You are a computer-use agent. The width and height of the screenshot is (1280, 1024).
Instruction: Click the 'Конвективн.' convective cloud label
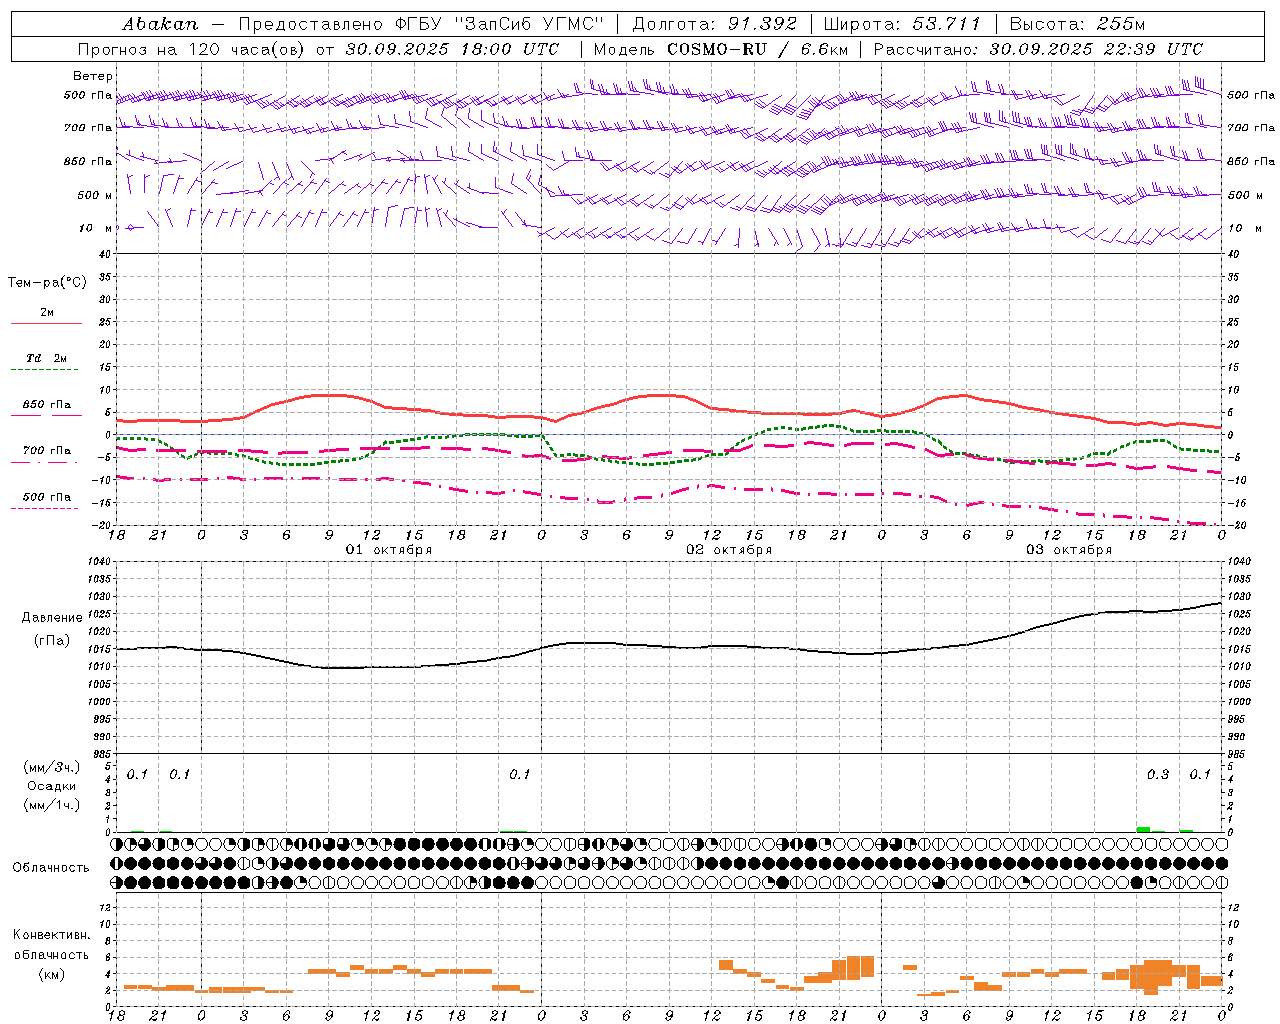point(51,935)
